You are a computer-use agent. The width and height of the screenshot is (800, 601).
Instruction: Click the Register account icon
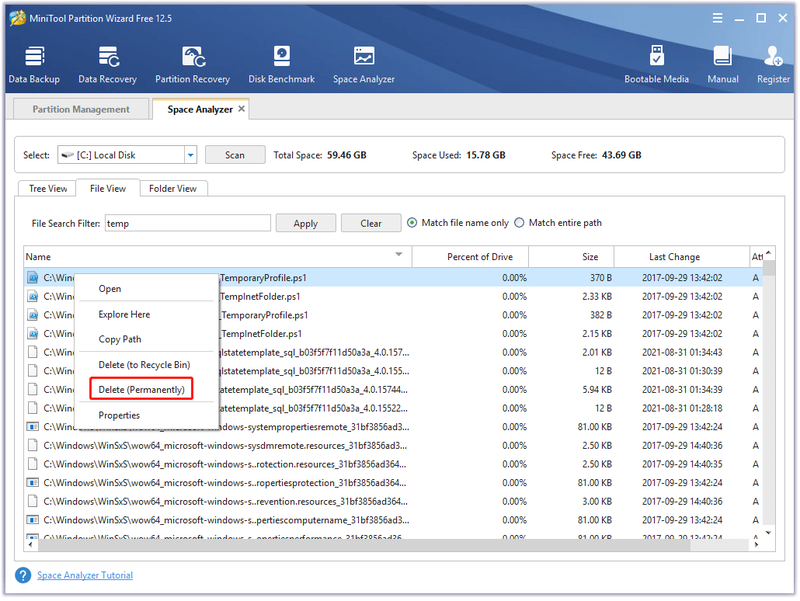pyautogui.click(x=773, y=64)
